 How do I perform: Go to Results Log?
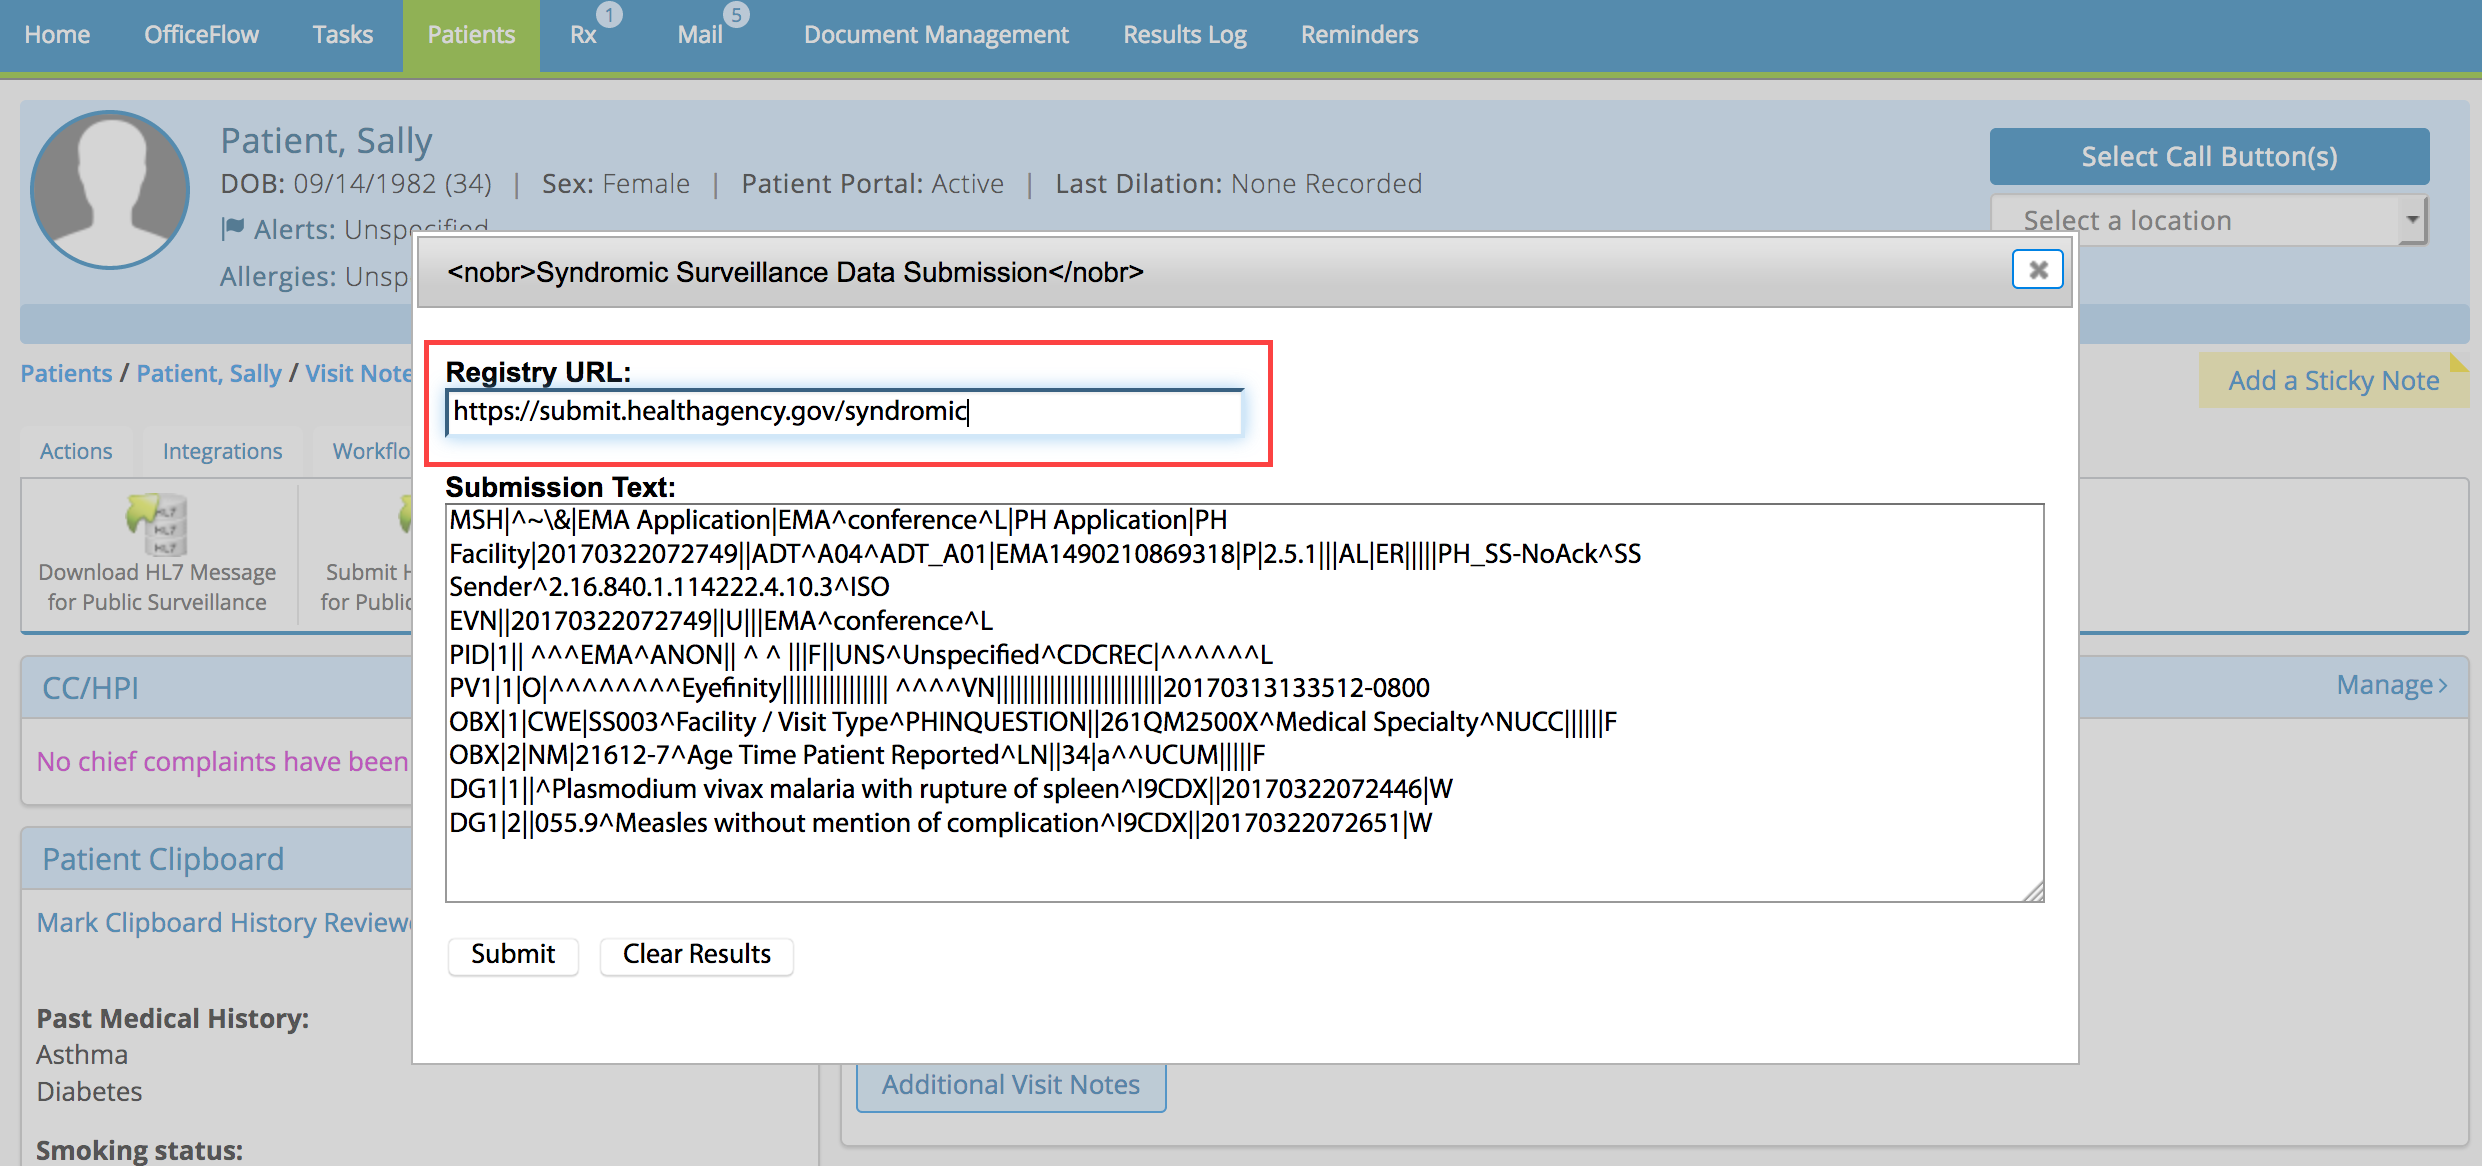tap(1184, 35)
